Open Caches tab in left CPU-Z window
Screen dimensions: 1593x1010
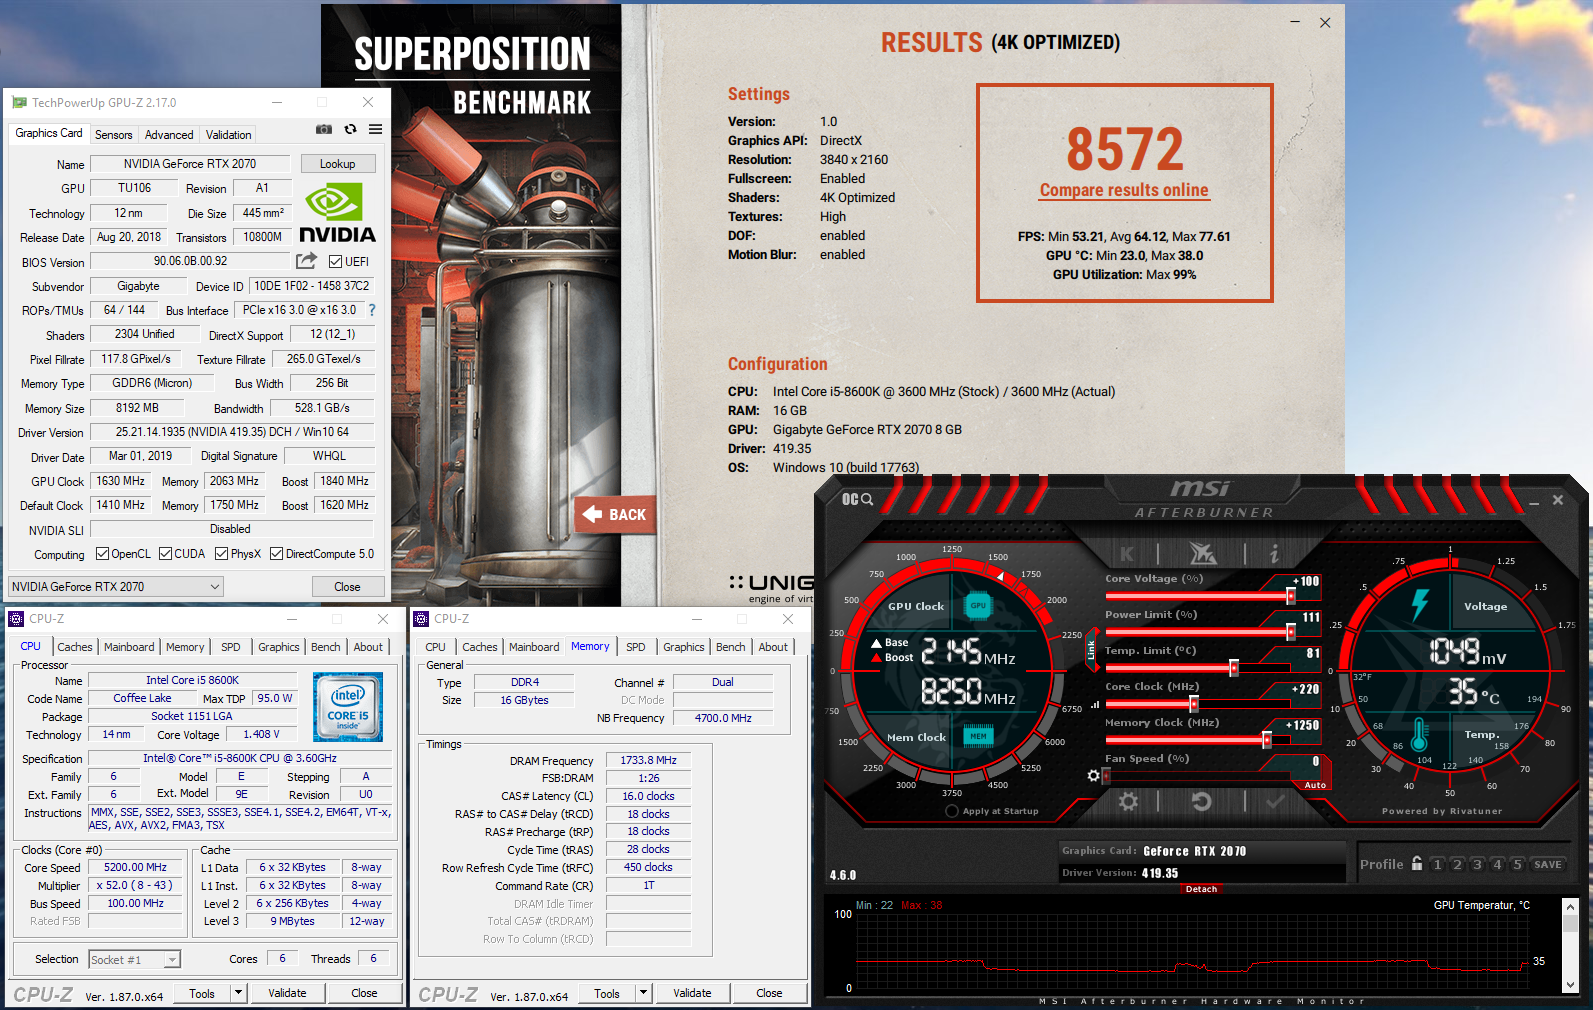[x=75, y=647]
